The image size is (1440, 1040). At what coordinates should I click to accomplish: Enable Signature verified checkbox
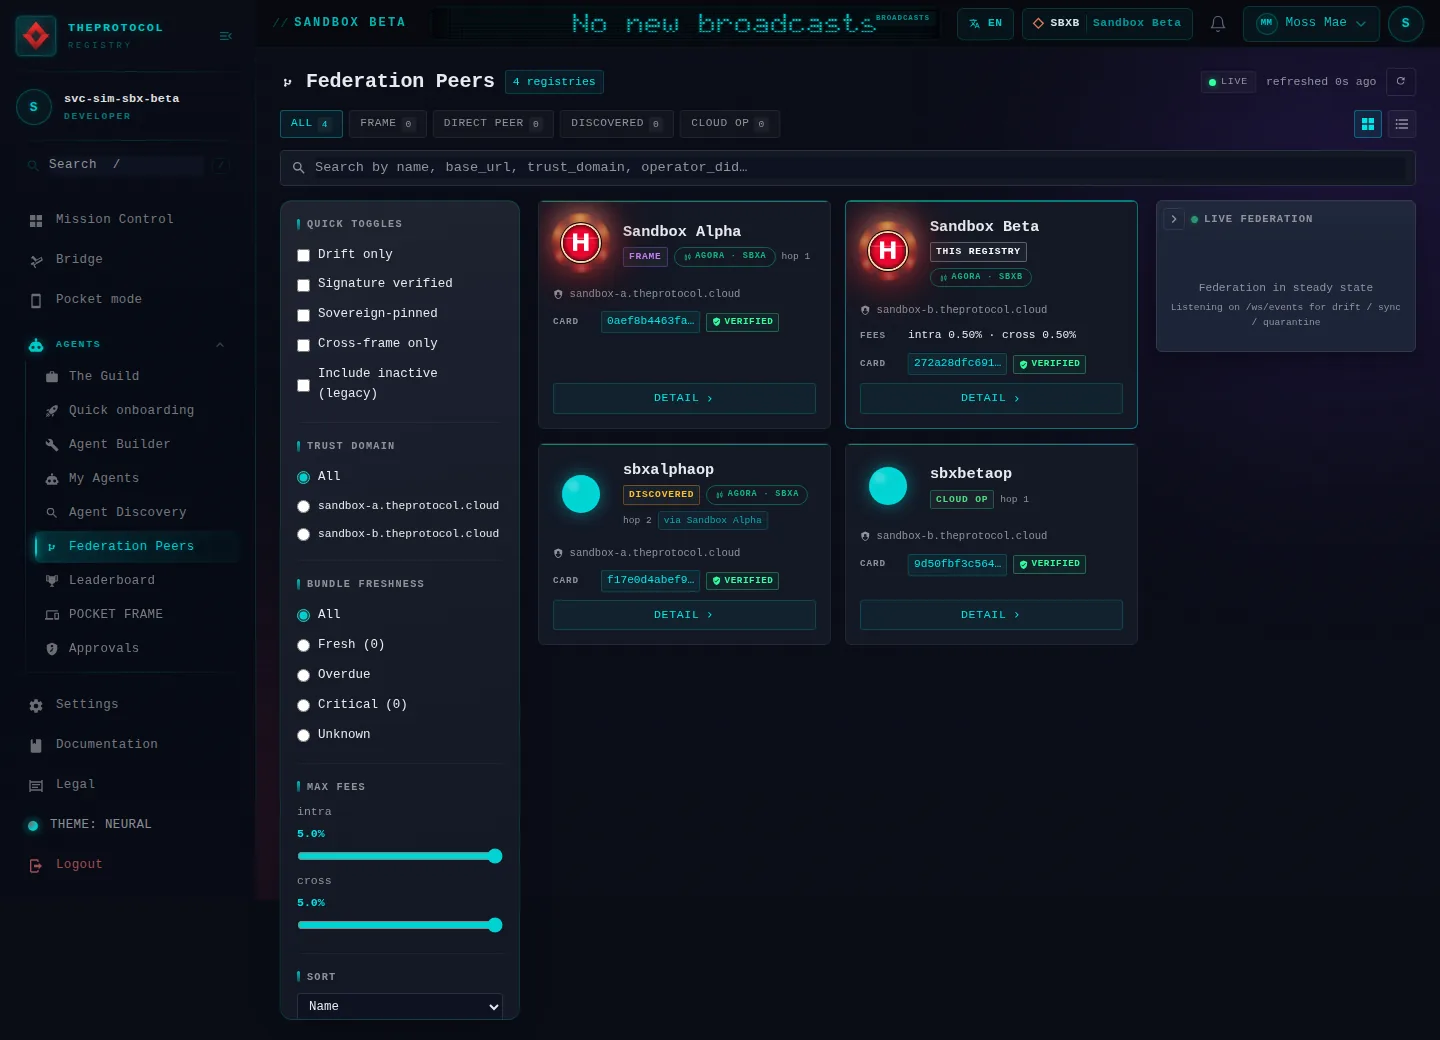pyautogui.click(x=303, y=285)
